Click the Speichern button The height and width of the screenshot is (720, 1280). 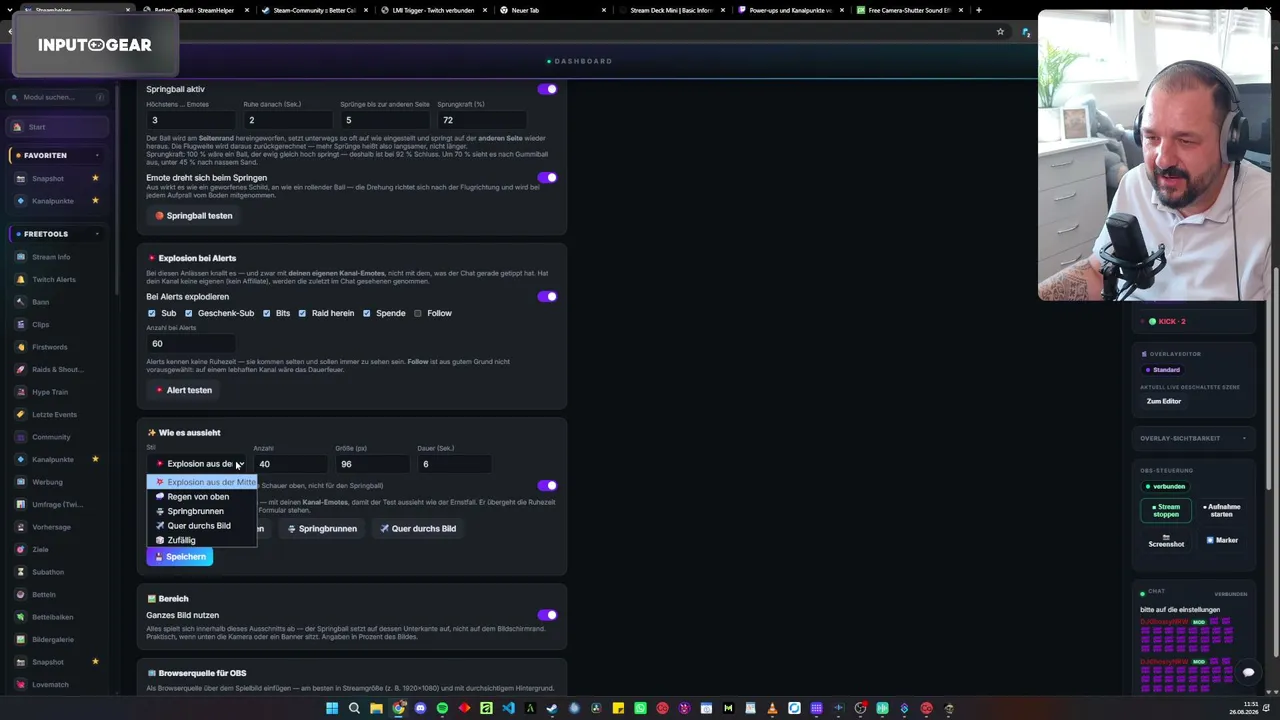(180, 557)
